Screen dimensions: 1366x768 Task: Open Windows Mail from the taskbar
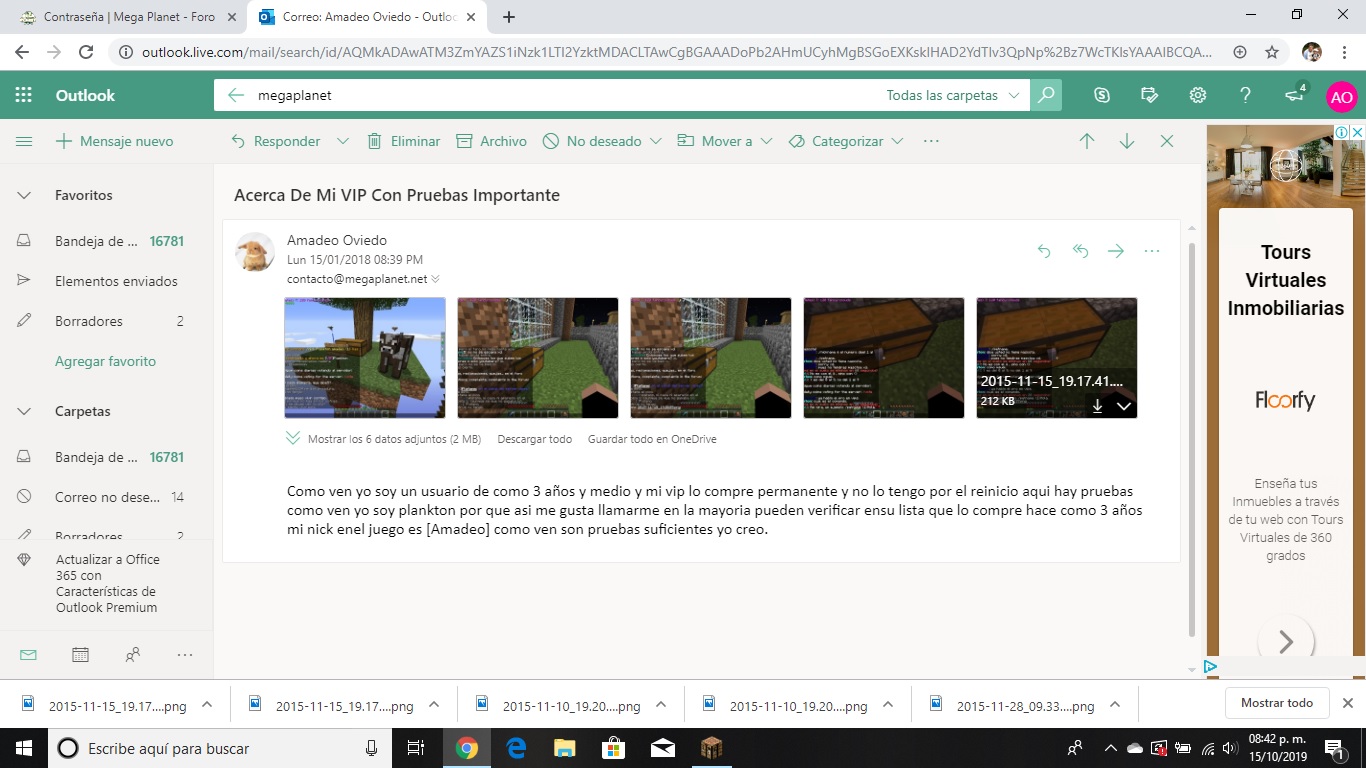(662, 748)
